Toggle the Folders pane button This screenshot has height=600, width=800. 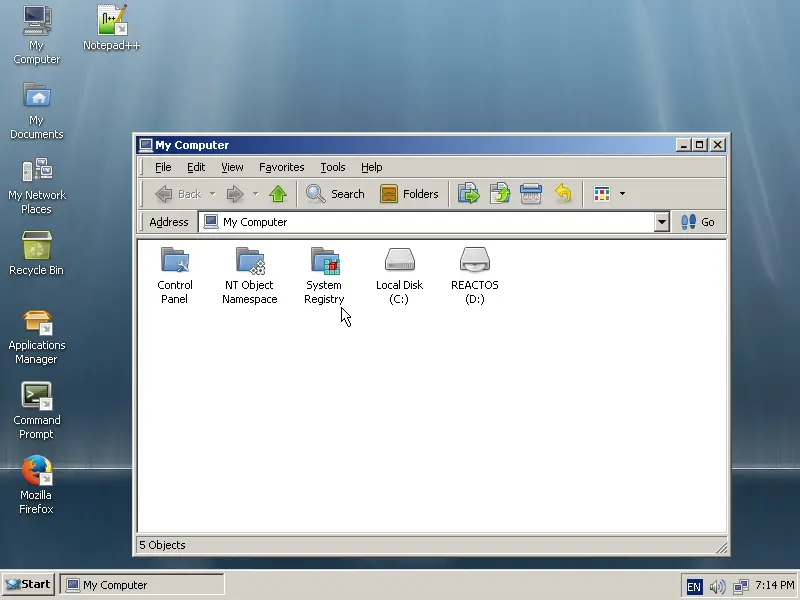[410, 194]
